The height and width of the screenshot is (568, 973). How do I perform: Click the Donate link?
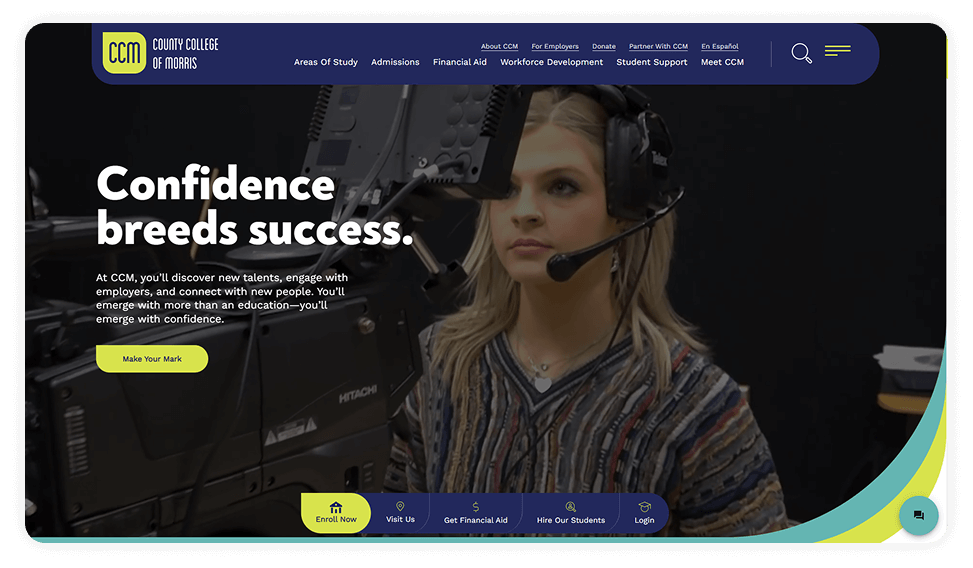tap(604, 46)
